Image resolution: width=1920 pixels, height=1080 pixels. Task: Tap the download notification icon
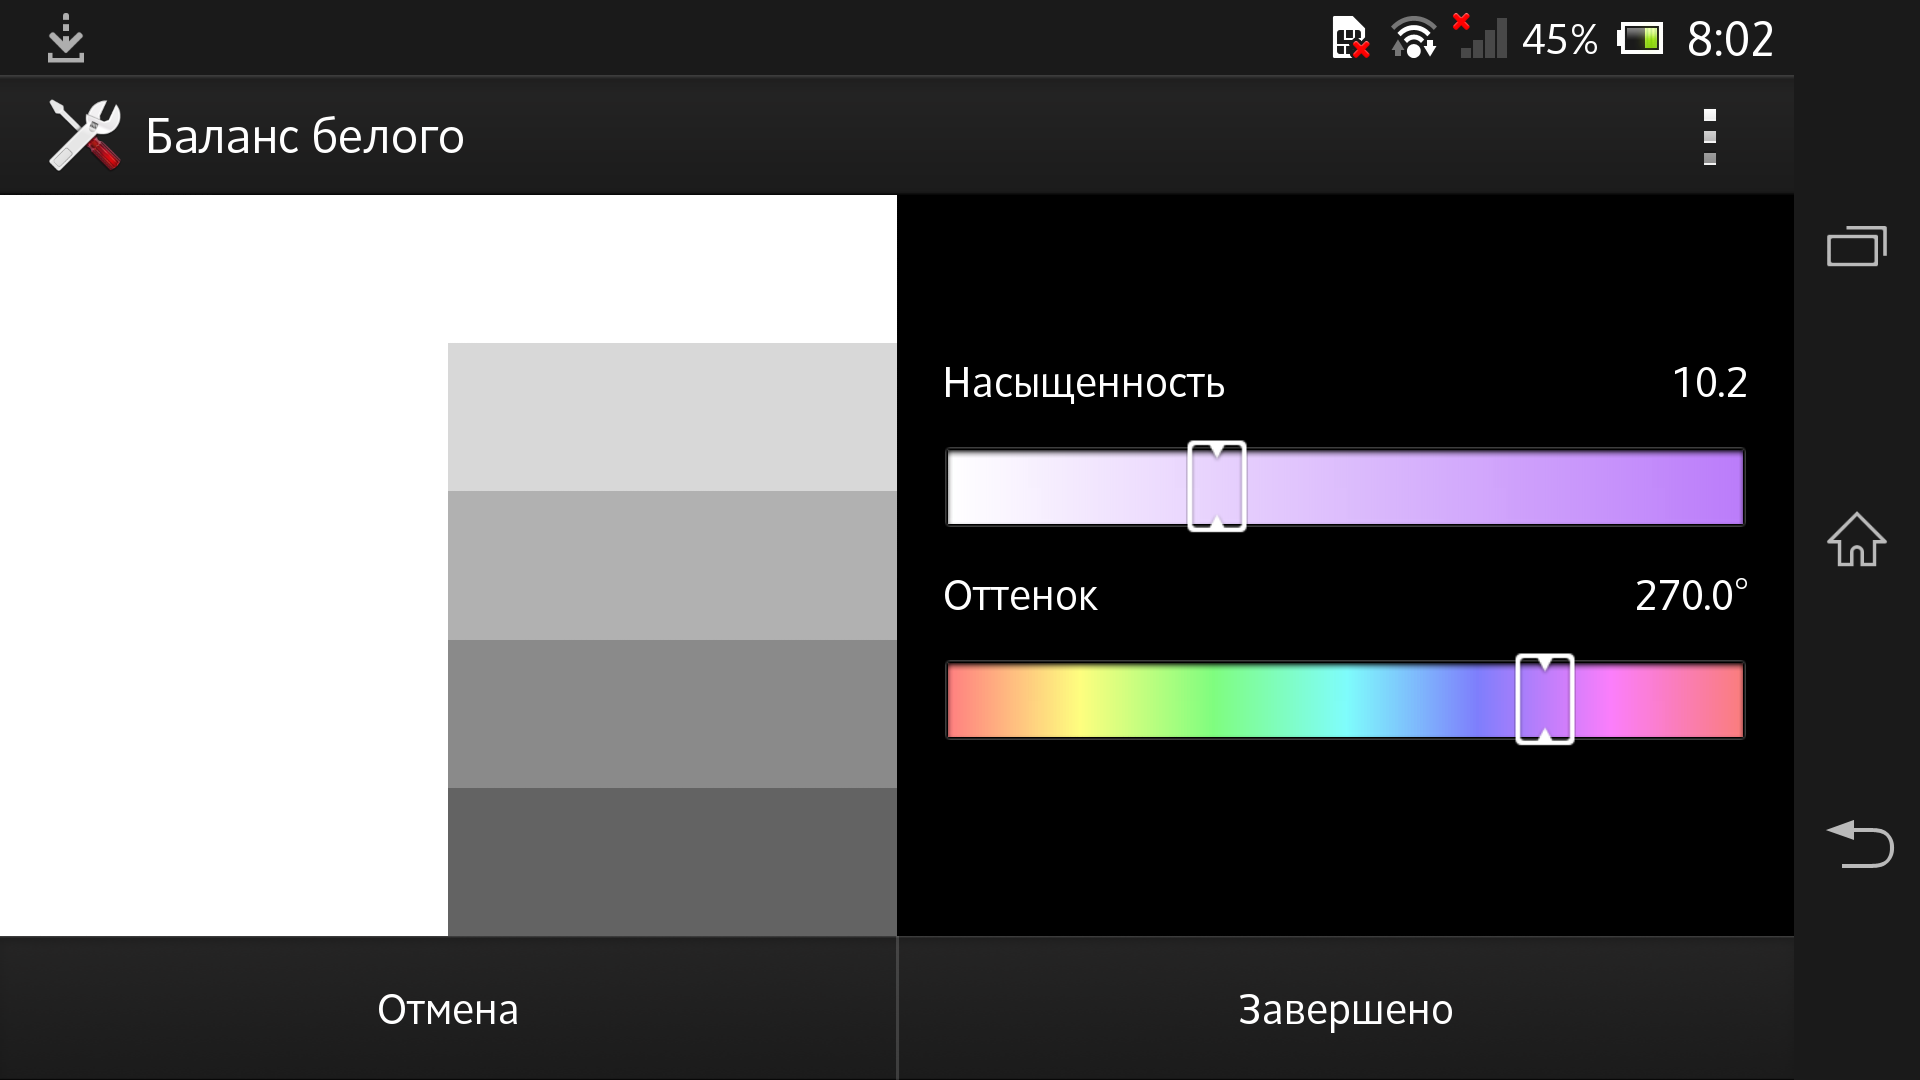[66, 38]
